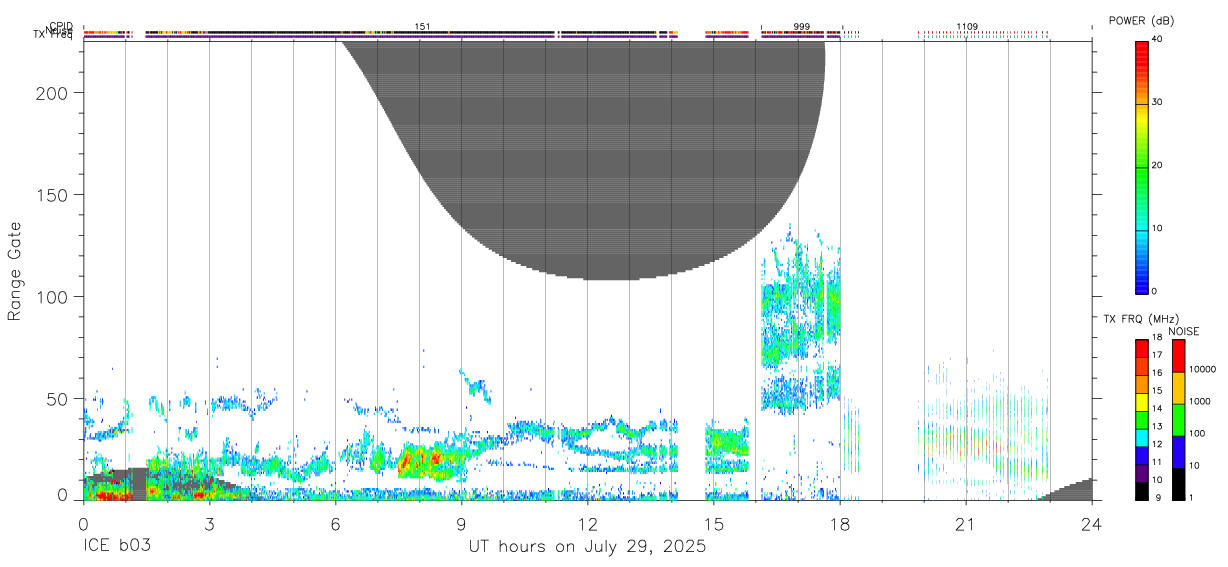Pick the blue segment of NOISE bar
The height and width of the screenshot is (567, 1228).
[x=1178, y=451]
